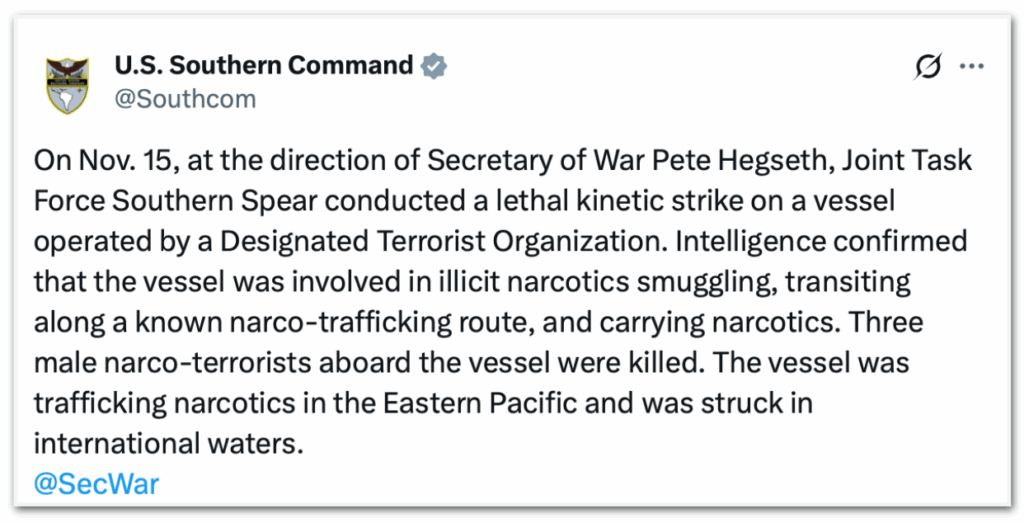
Task: Open the three-dot more options menu
Action: pyautogui.click(x=973, y=67)
